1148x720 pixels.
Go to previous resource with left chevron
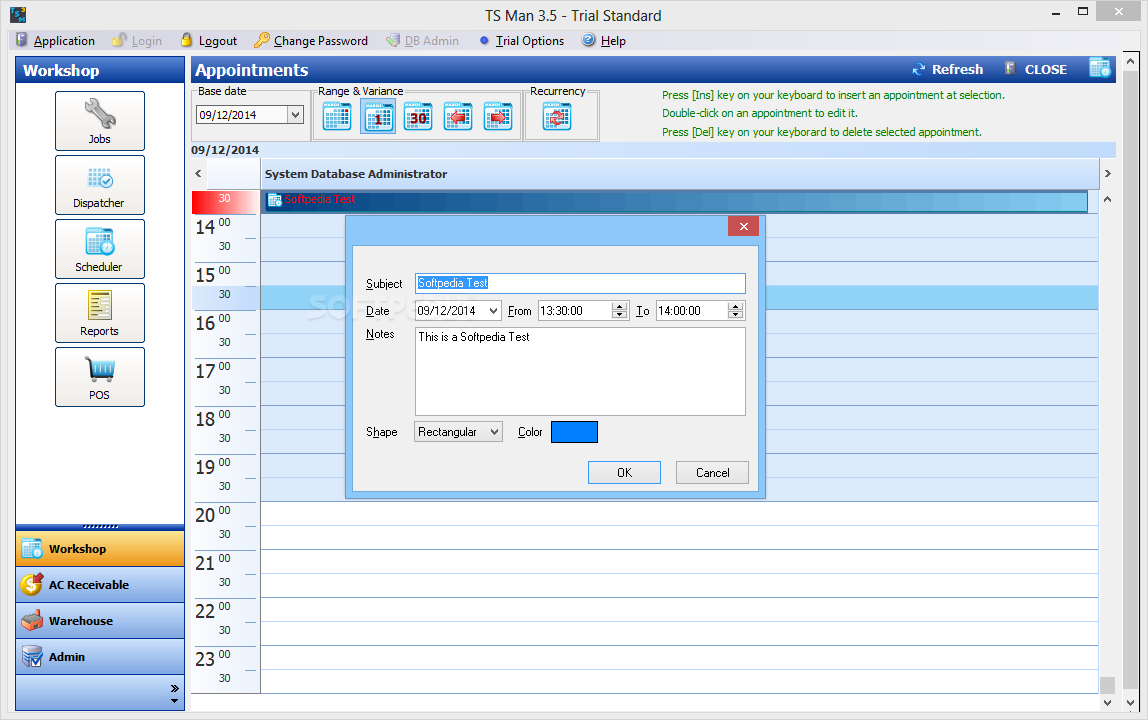[198, 174]
